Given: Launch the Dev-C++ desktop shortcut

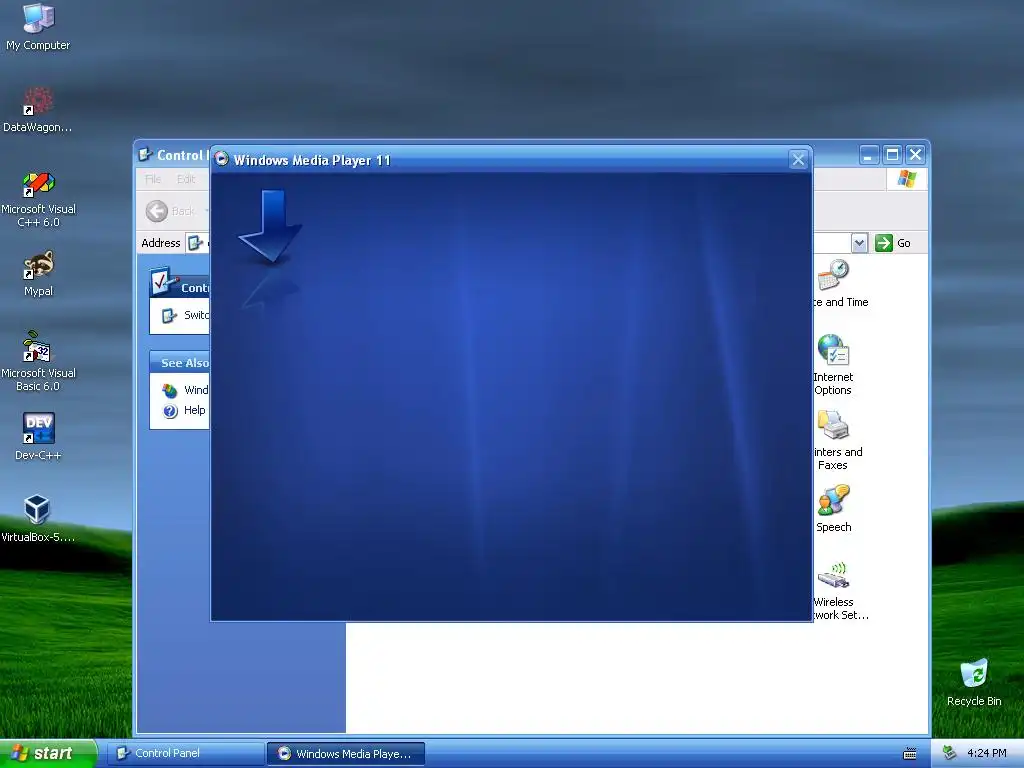Looking at the screenshot, I should tap(38, 436).
